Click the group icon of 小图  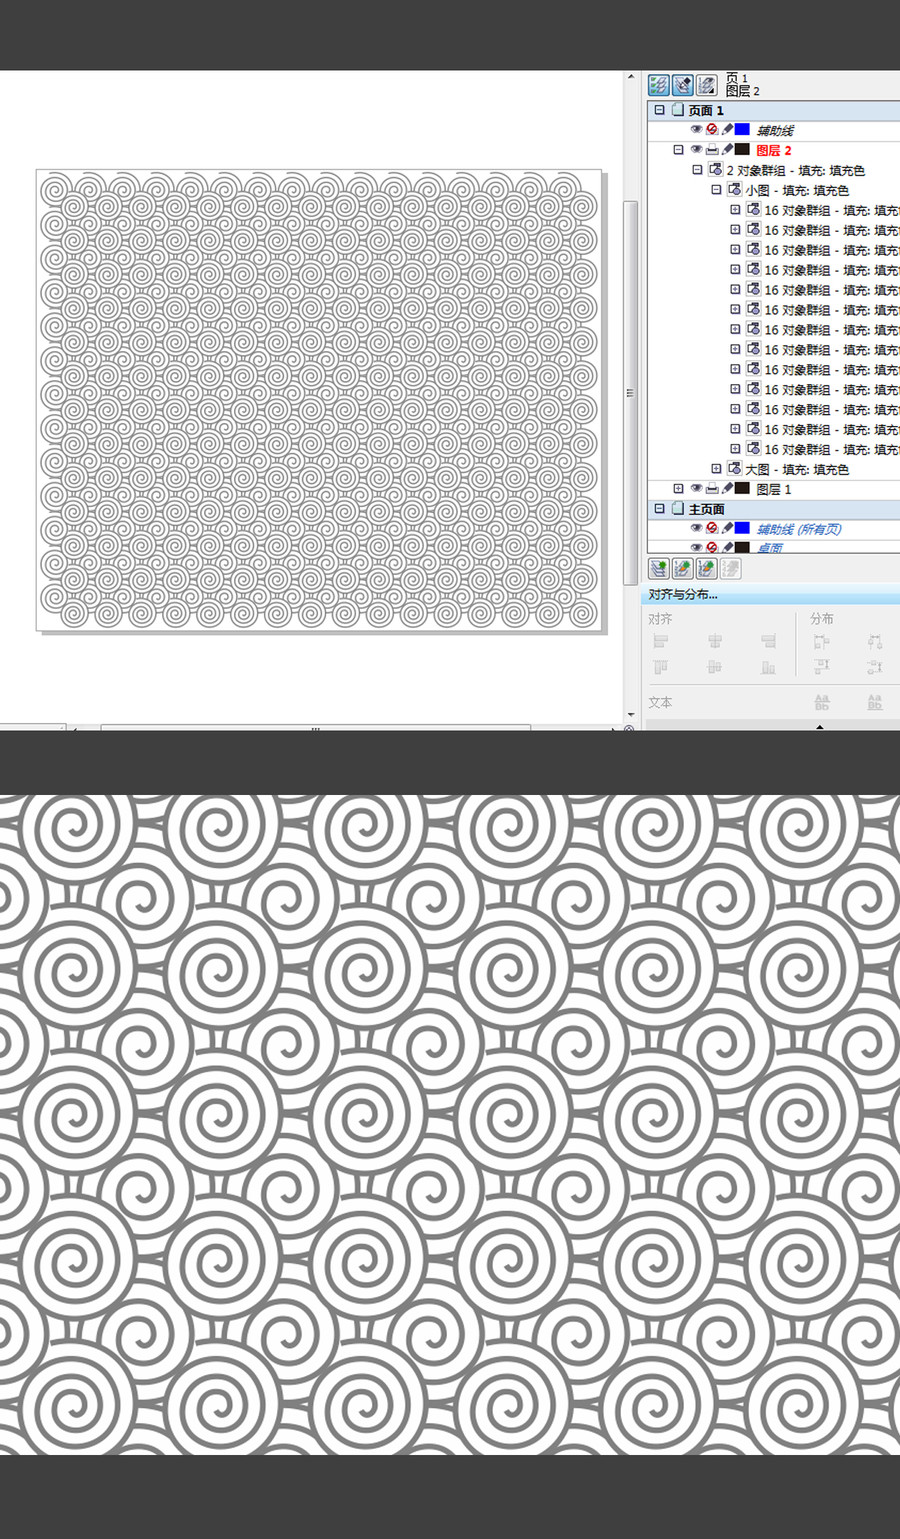click(x=735, y=189)
